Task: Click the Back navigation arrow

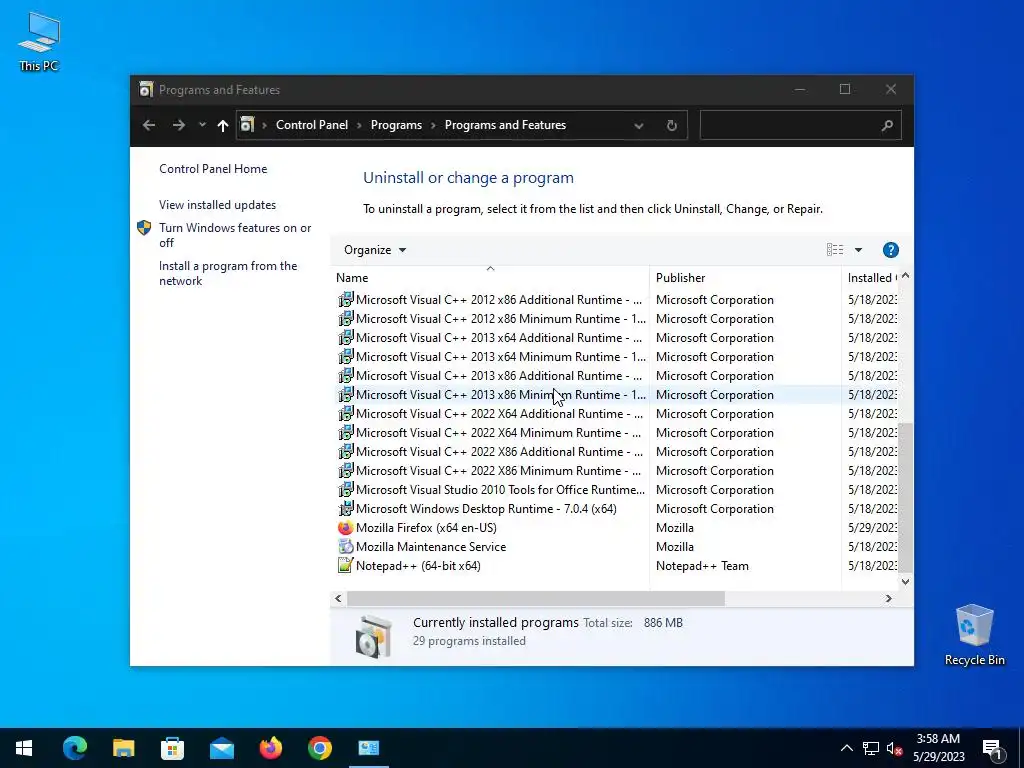Action: [x=149, y=125]
